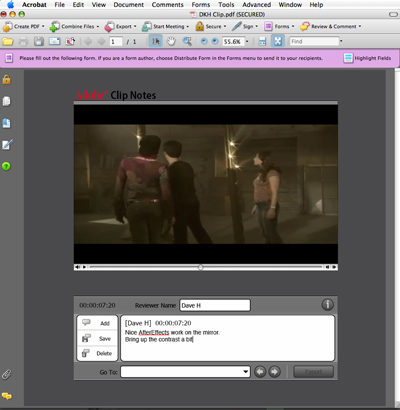
Task: Open the Edit menu
Action: (x=78, y=5)
